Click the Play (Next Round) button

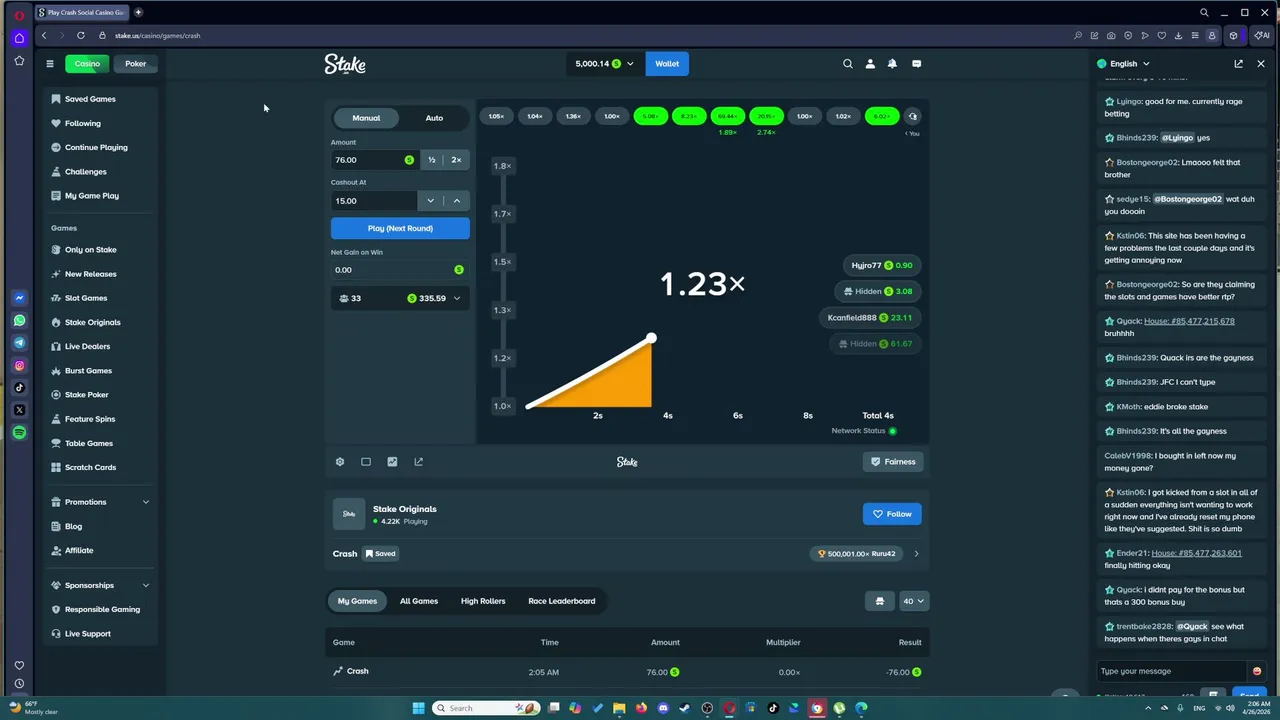400,228
